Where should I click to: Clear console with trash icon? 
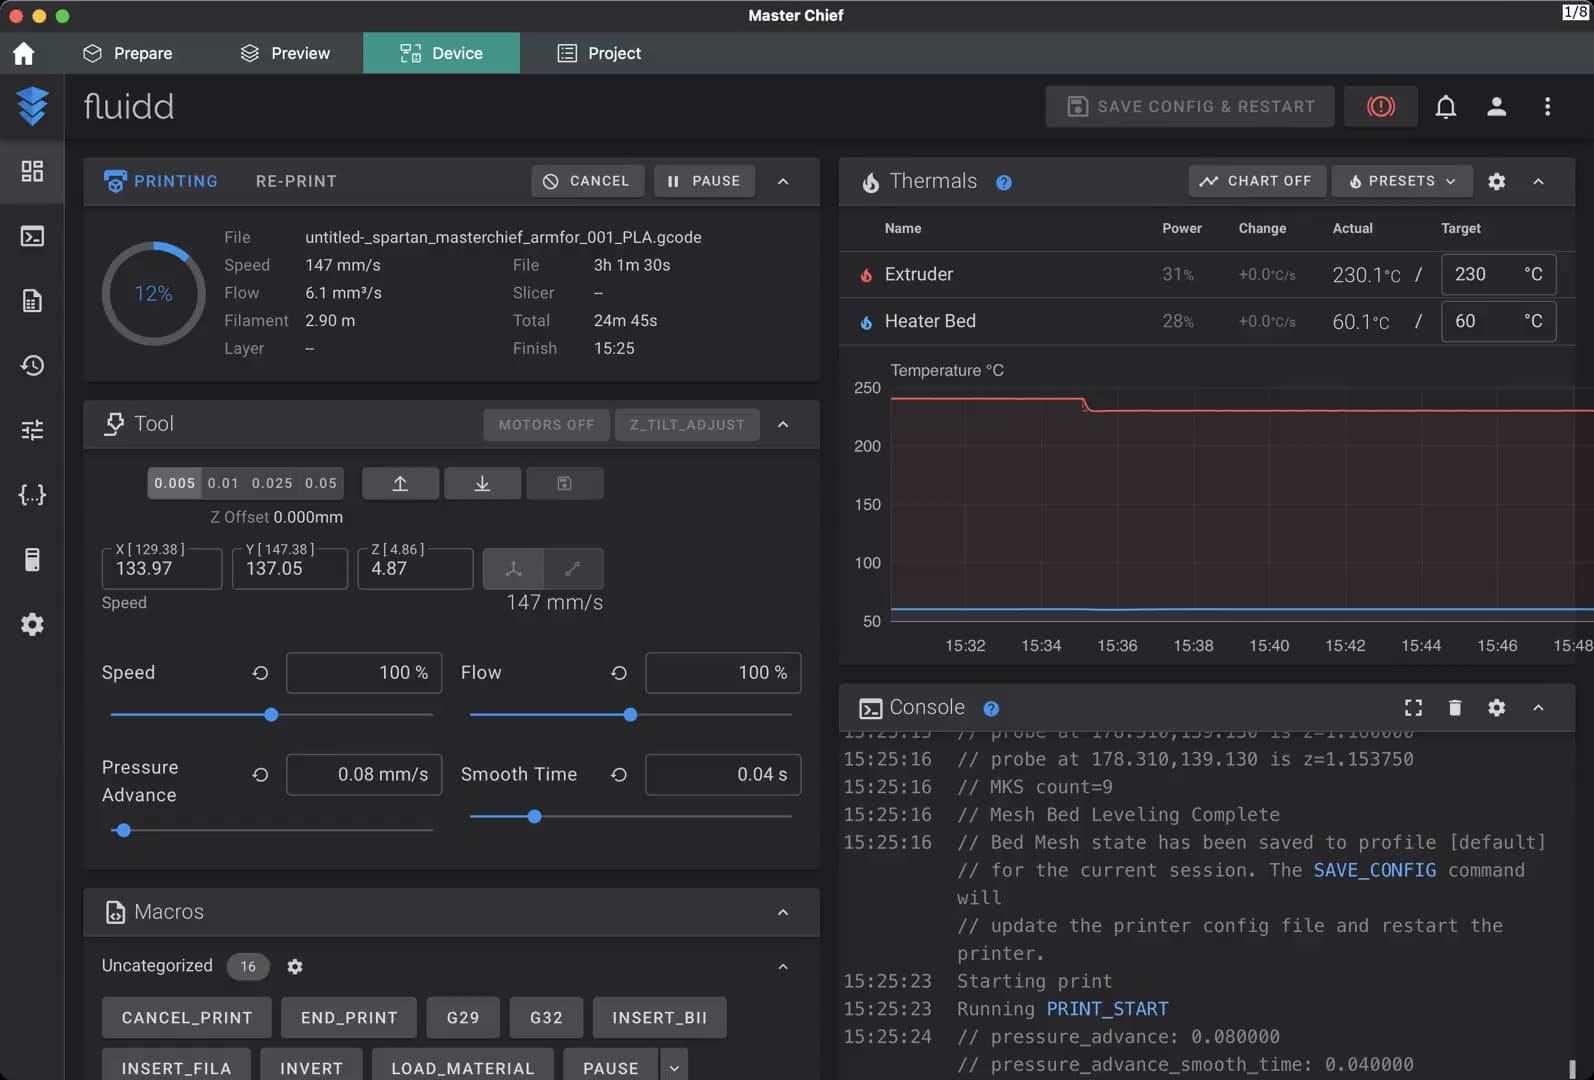pyautogui.click(x=1454, y=708)
